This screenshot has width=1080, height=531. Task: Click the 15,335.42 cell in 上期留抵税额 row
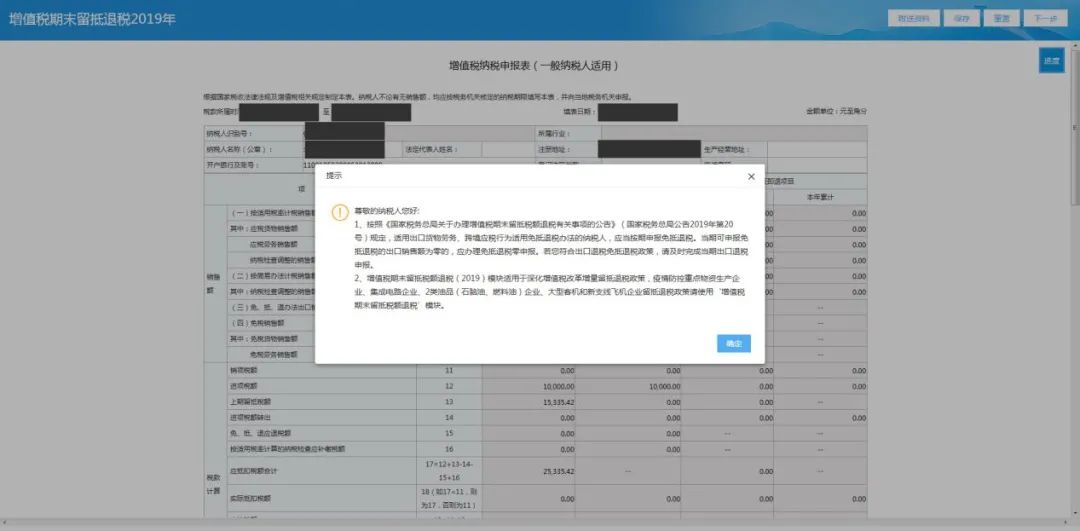pos(528,401)
